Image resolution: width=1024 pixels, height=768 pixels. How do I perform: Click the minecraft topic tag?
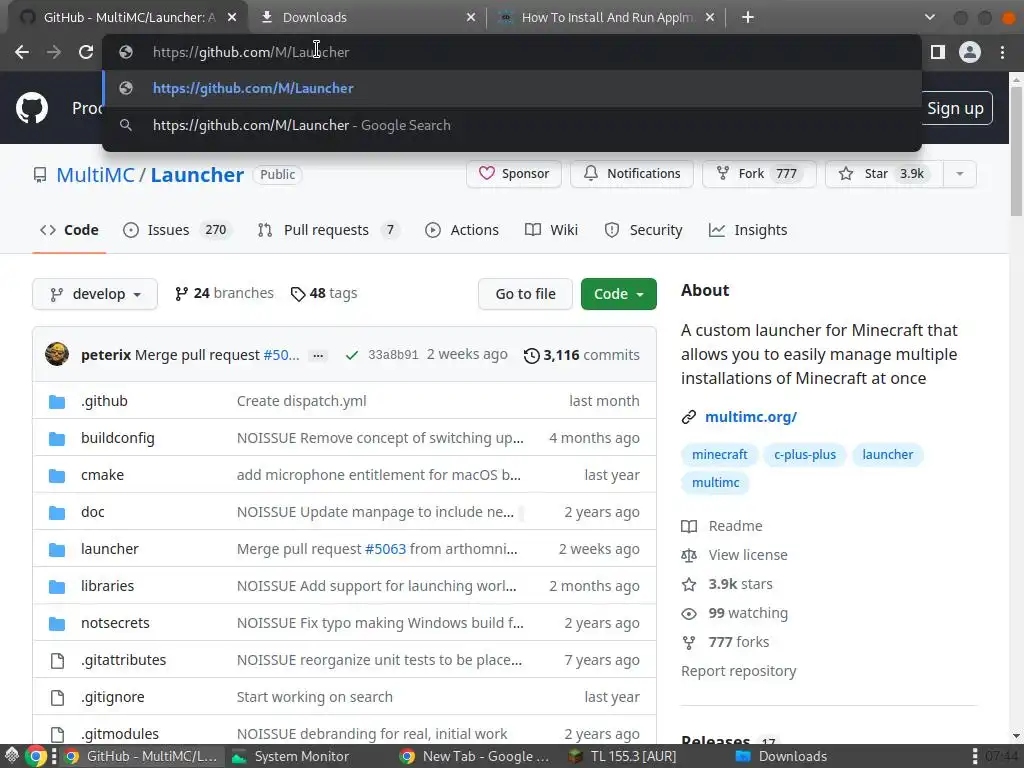click(x=720, y=455)
